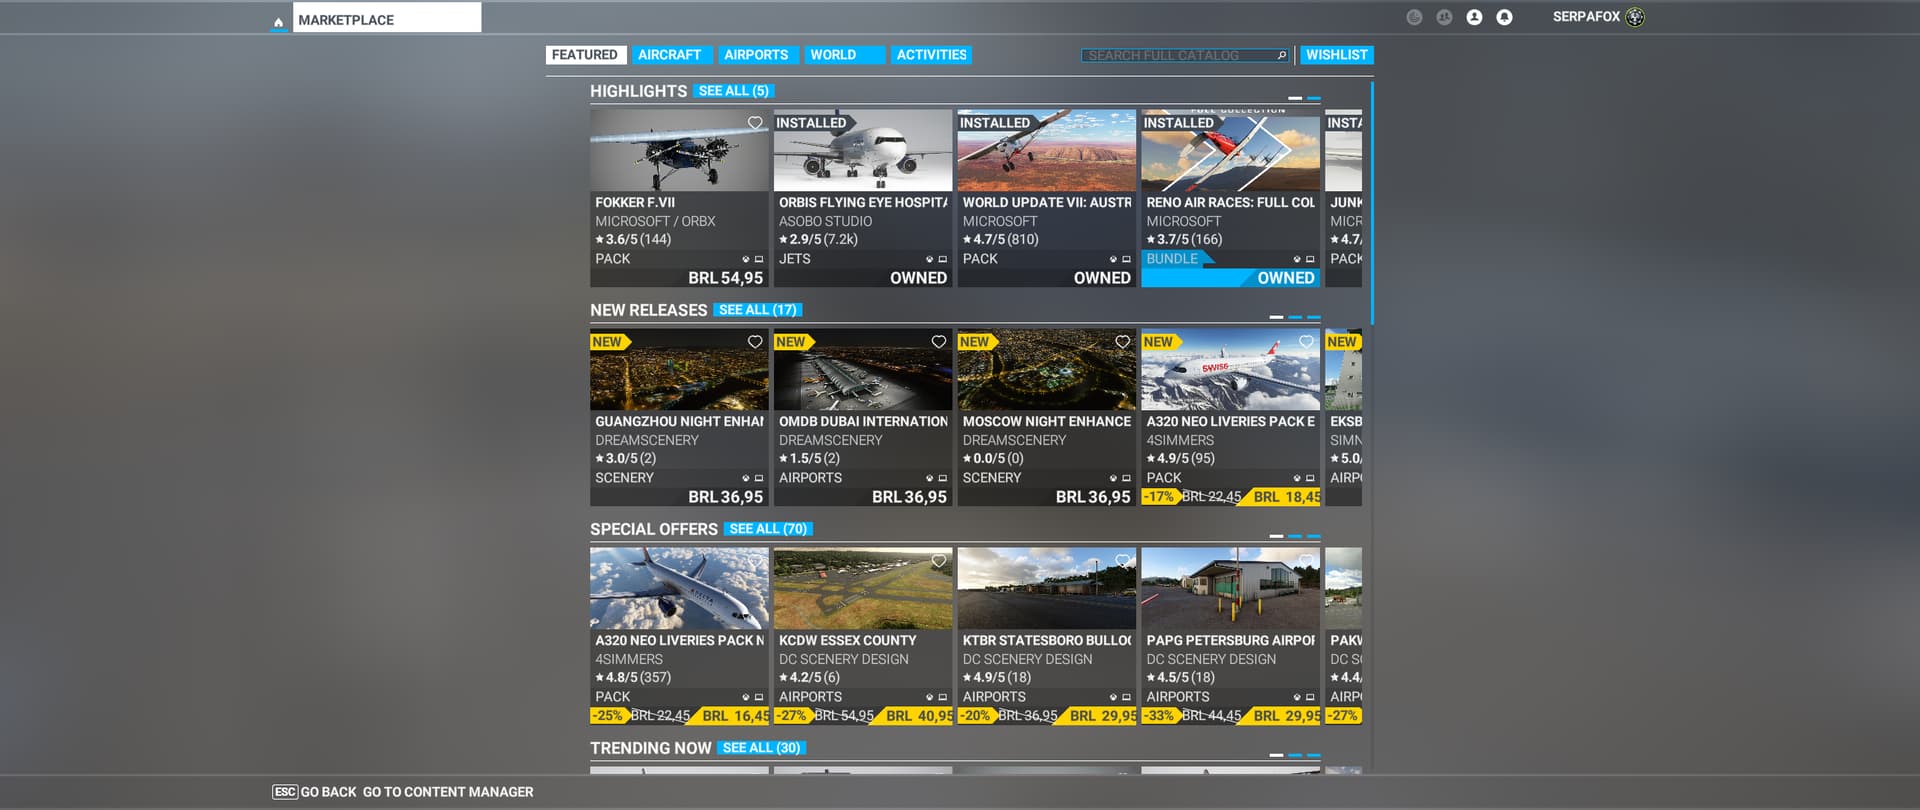Click the home icon beside Marketplace title

pos(278,21)
